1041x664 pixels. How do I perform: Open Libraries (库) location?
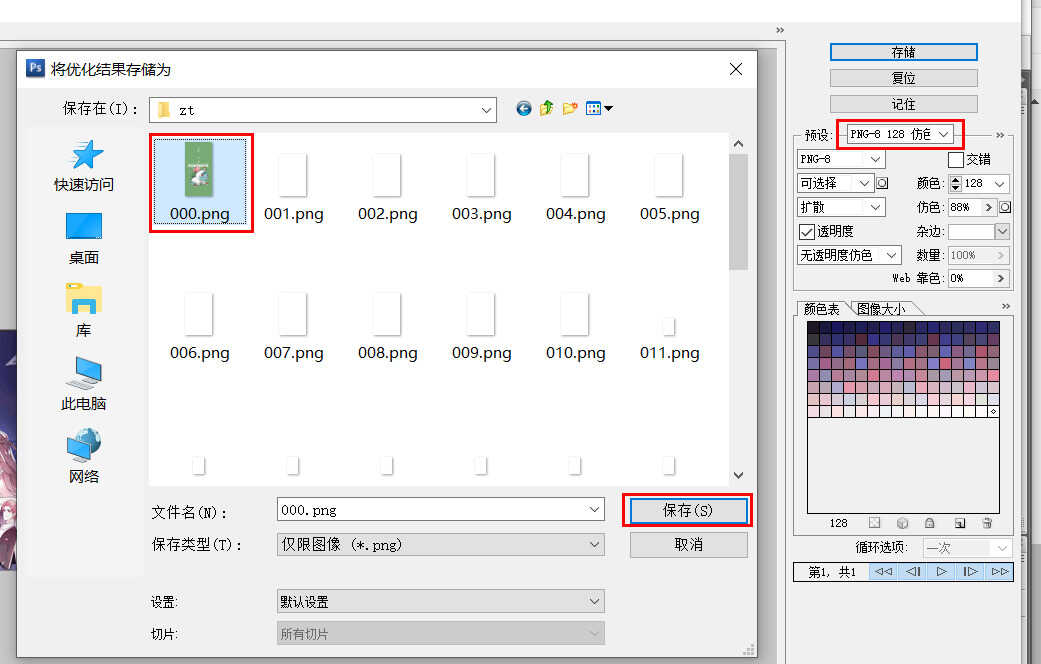pos(84,311)
